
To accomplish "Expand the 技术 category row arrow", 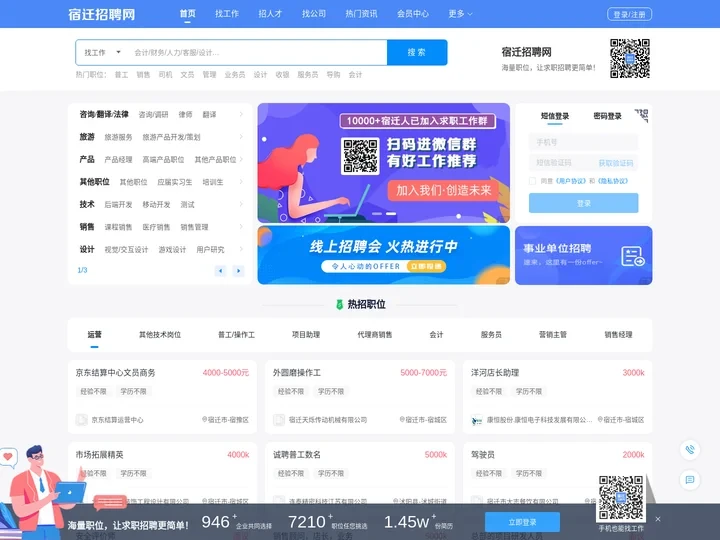I will [241, 204].
